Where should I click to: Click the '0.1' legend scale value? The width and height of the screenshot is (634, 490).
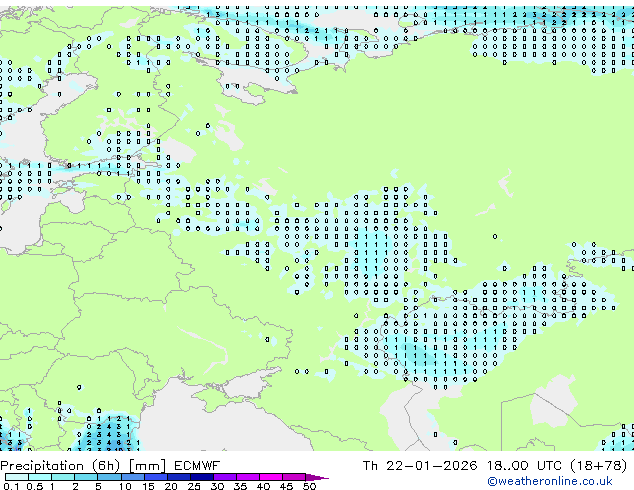coord(11,486)
